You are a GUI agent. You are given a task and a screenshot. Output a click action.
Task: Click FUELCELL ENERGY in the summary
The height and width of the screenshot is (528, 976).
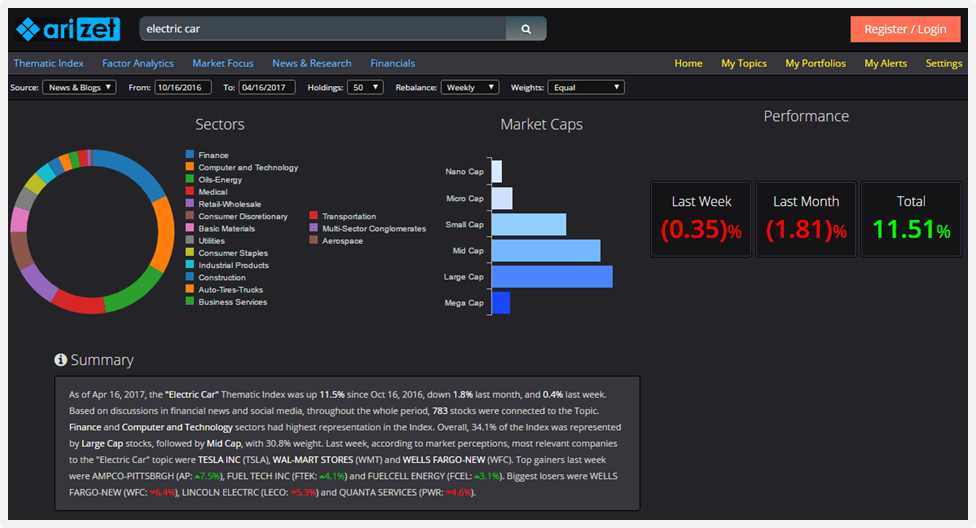coord(406,476)
